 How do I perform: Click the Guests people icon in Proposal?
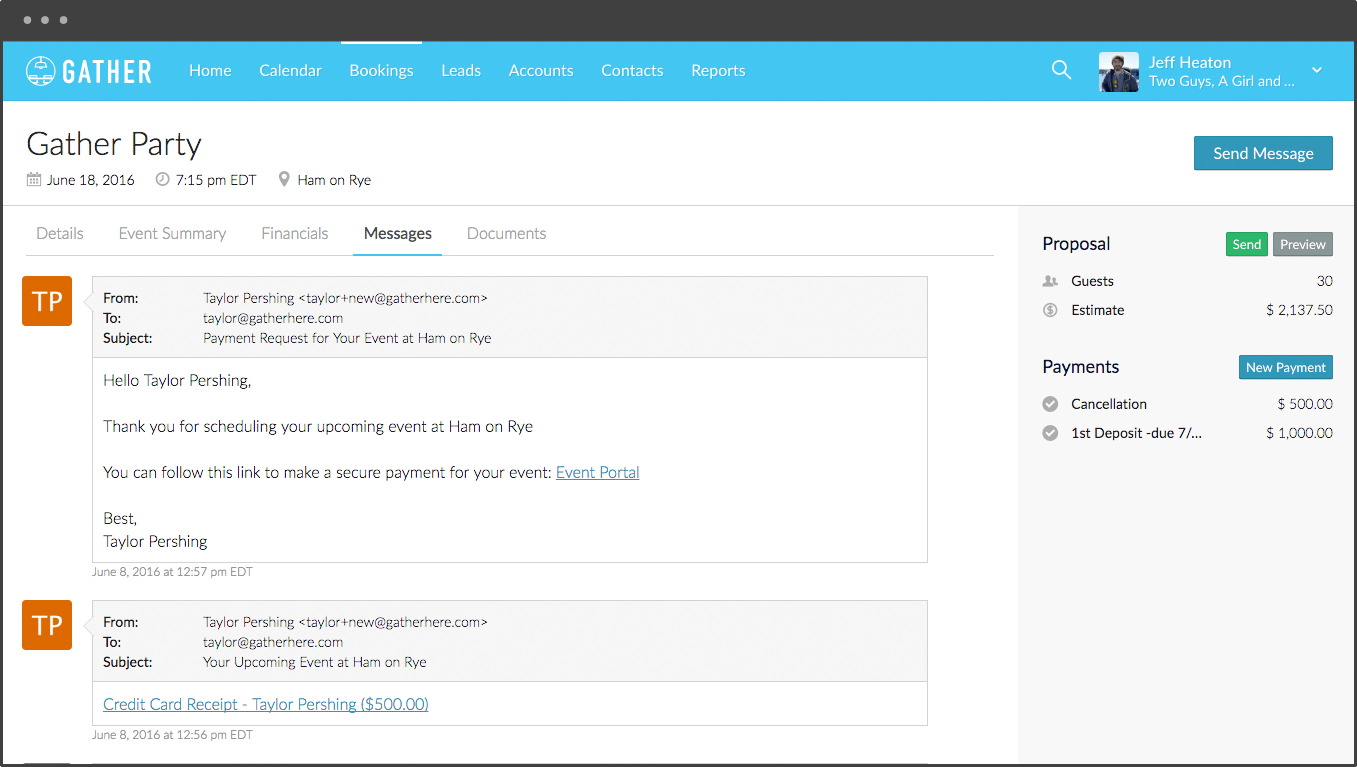click(x=1050, y=282)
